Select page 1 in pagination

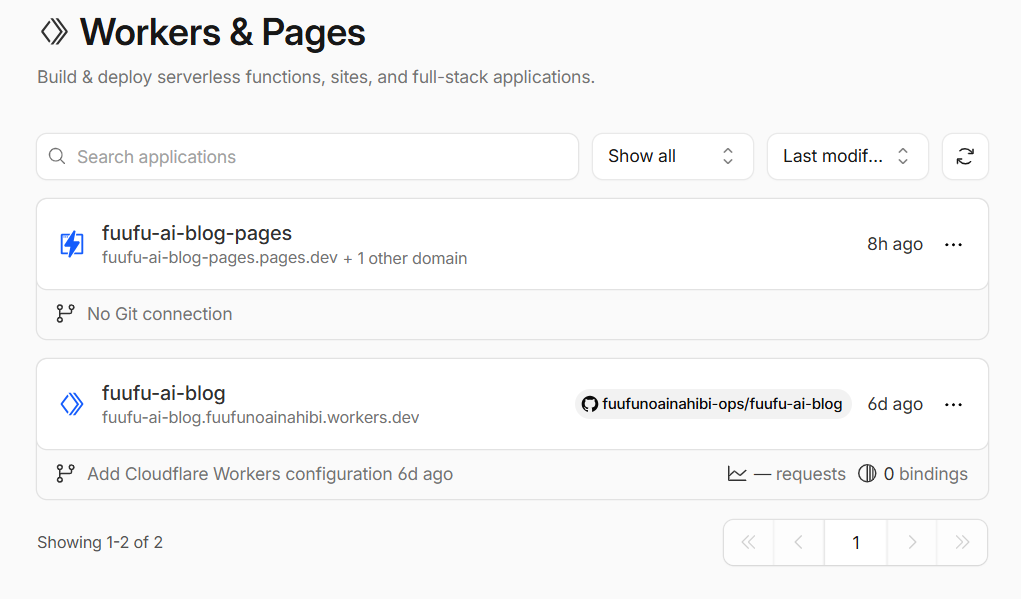pyautogui.click(x=856, y=542)
